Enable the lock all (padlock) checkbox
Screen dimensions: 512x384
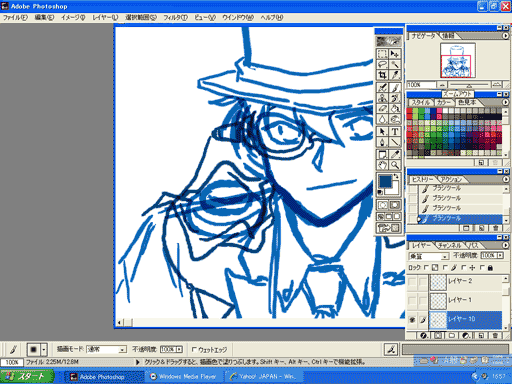[482, 267]
